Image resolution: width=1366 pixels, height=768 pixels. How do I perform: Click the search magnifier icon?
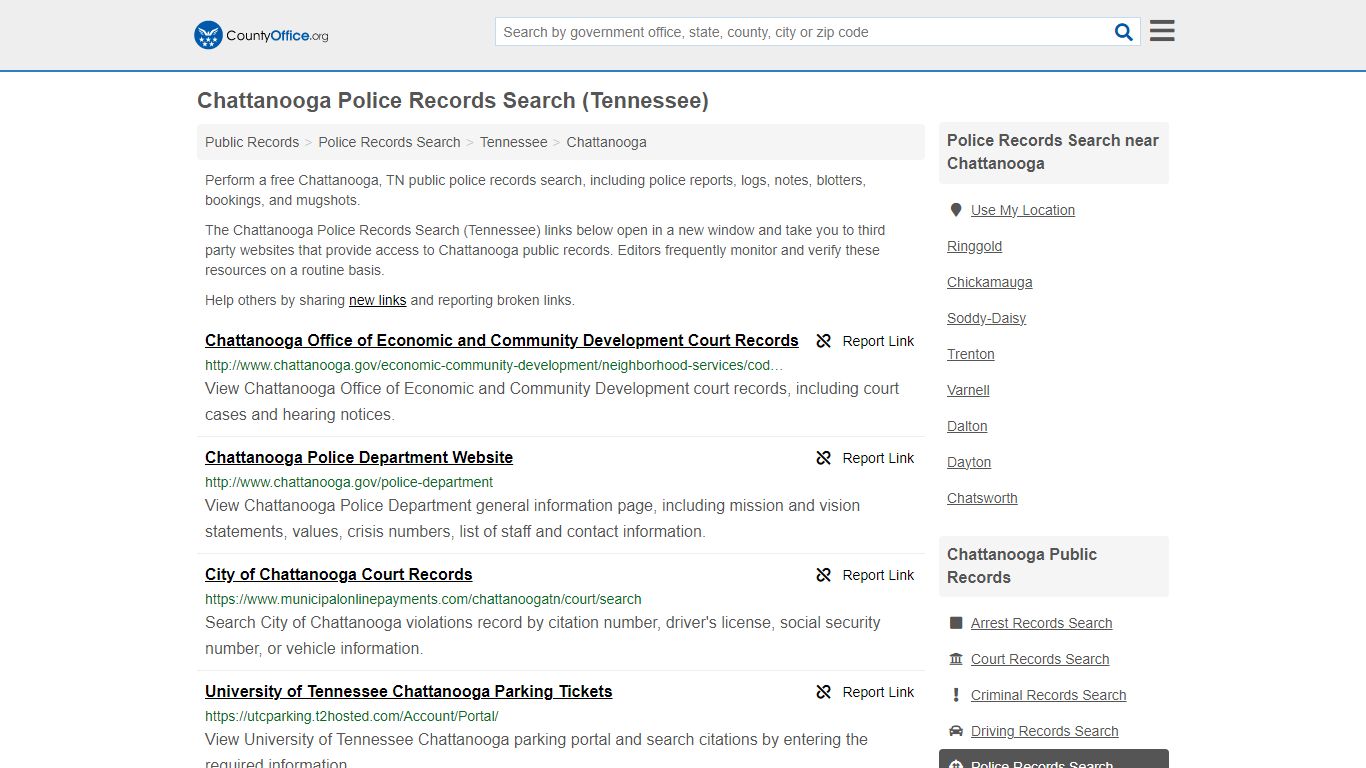[1124, 32]
